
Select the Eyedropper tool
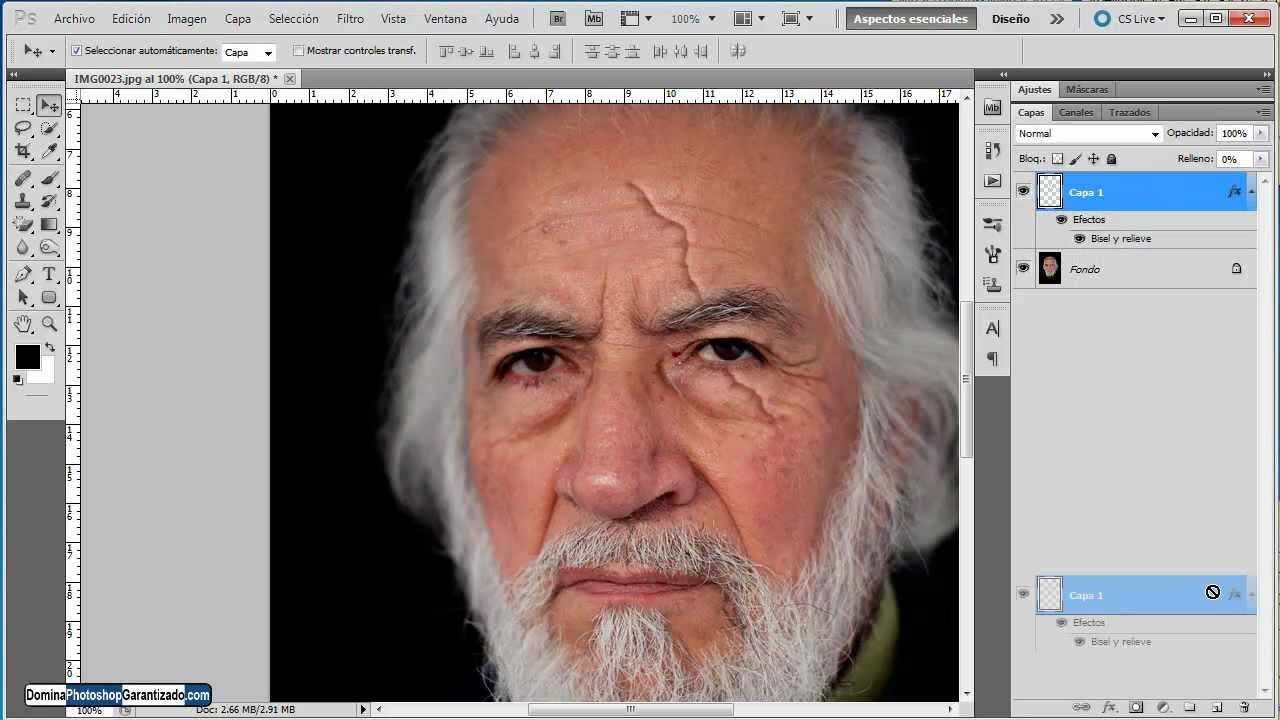(49, 151)
